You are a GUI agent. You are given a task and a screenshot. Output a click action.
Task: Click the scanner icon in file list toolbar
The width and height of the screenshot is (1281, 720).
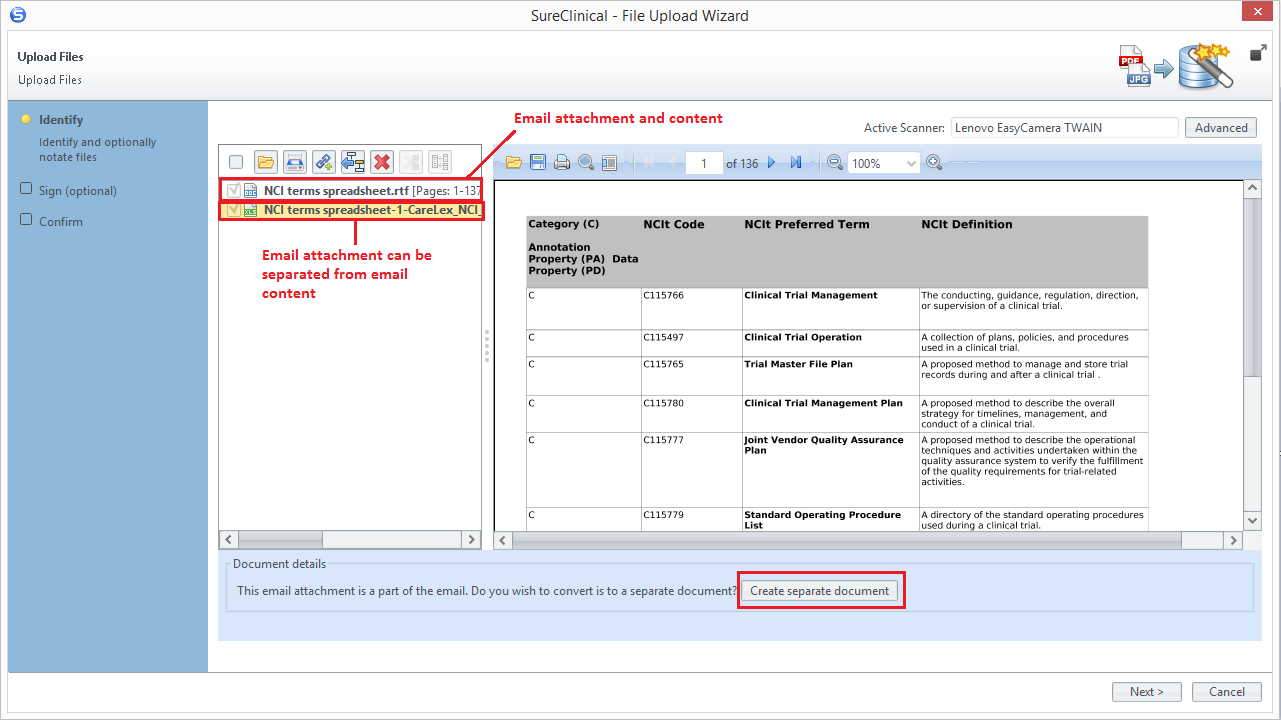coord(294,162)
